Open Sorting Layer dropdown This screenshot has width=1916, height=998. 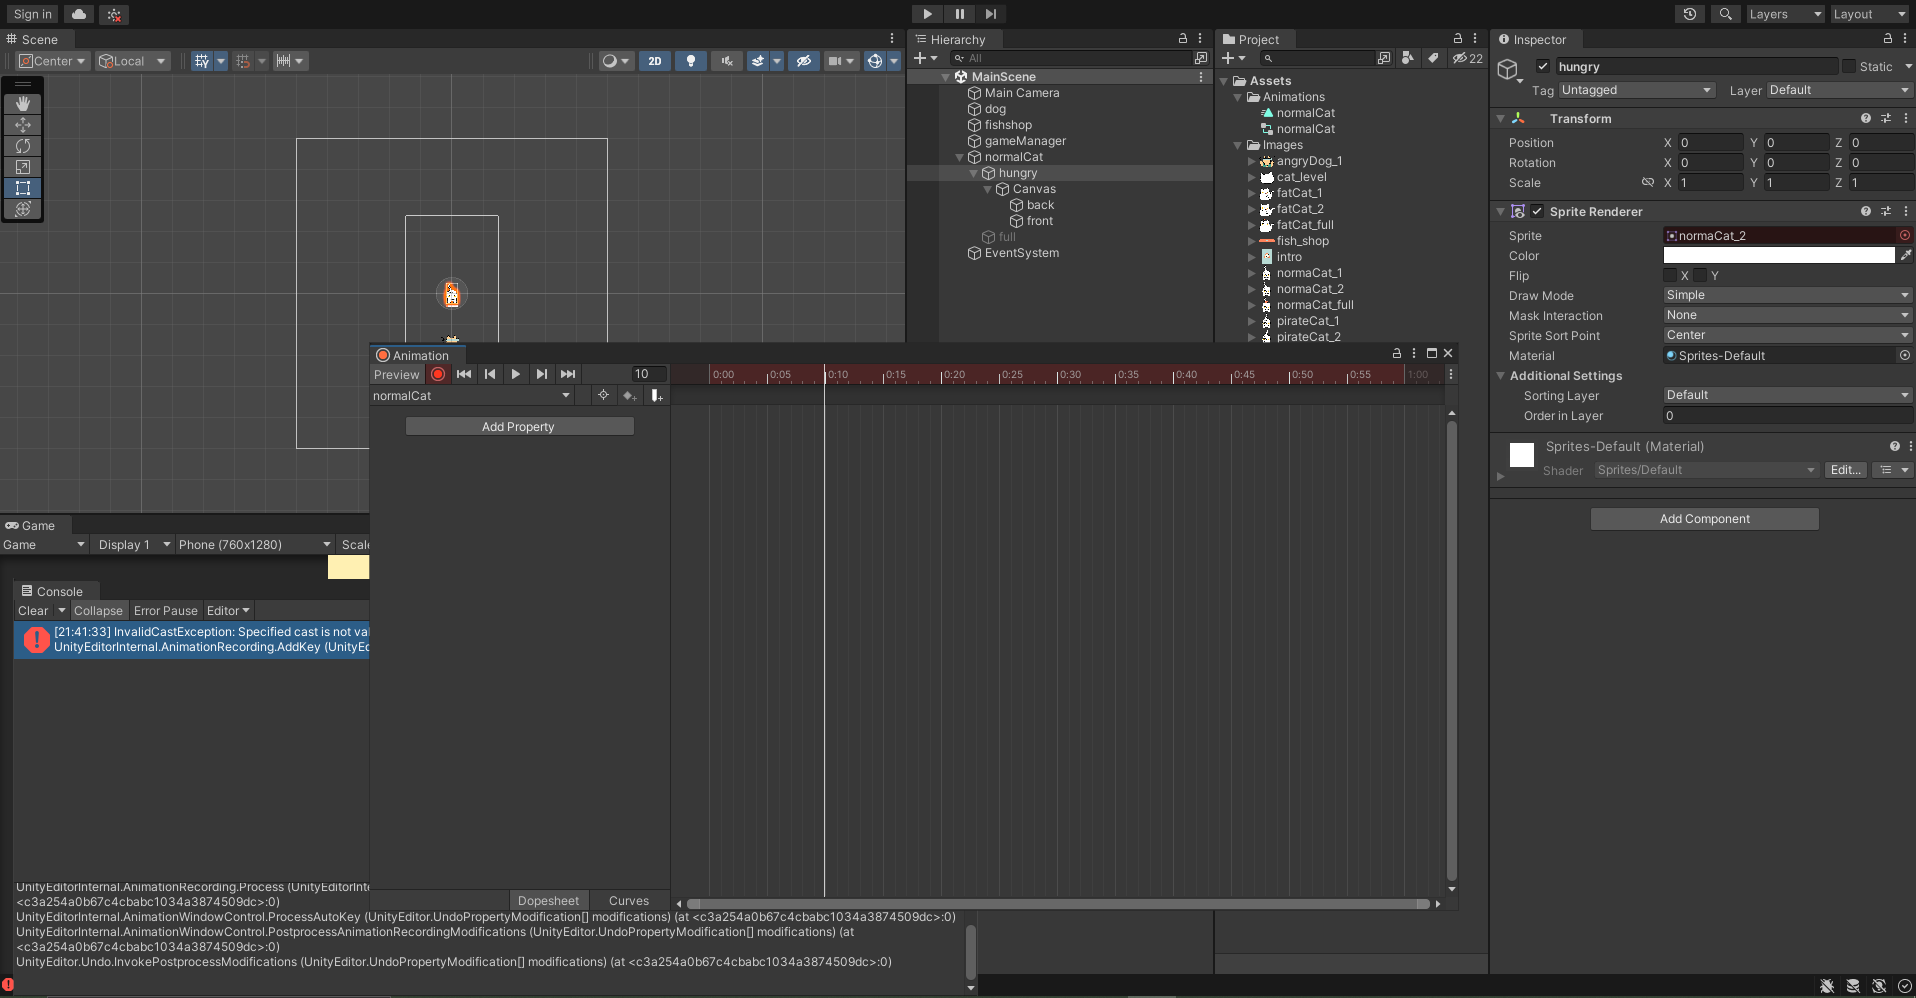[x=1788, y=396]
